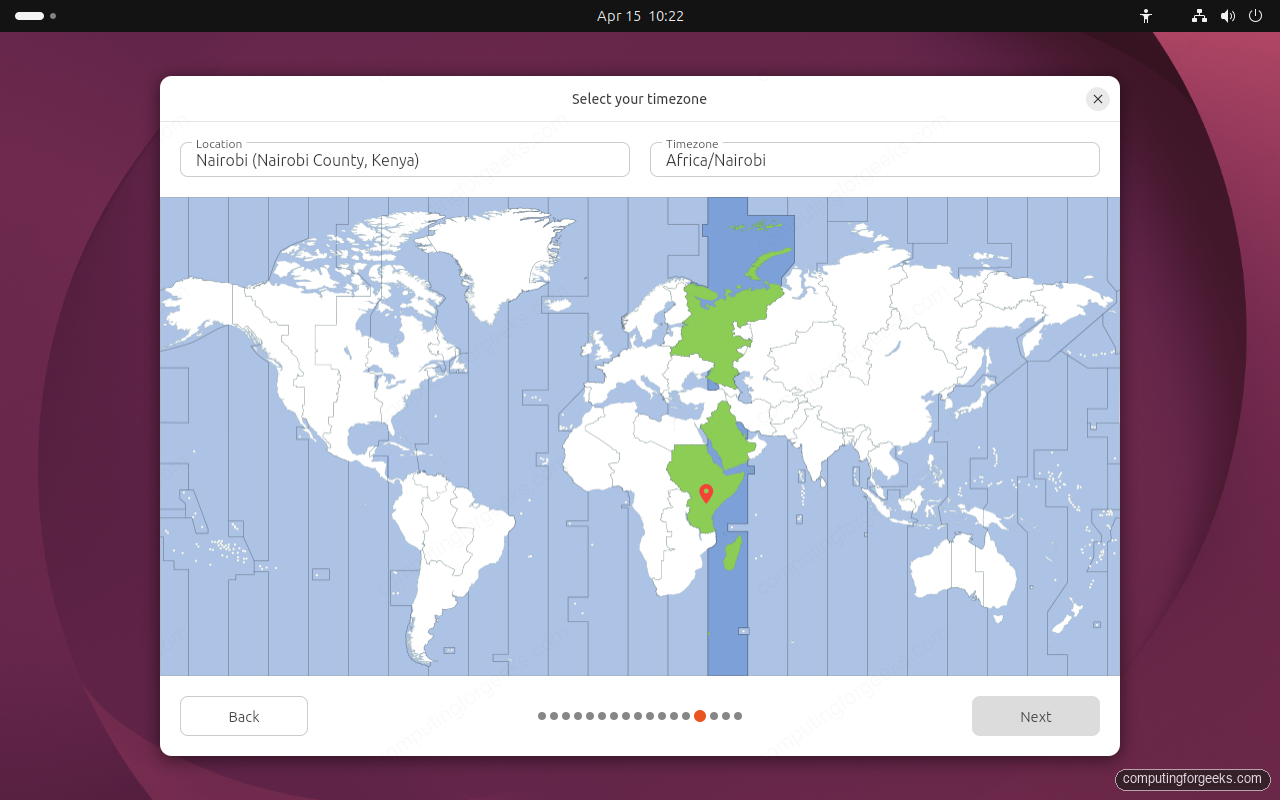Viewport: 1280px width, 800px height.
Task: Click the power icon in the system tray
Action: point(1257,16)
